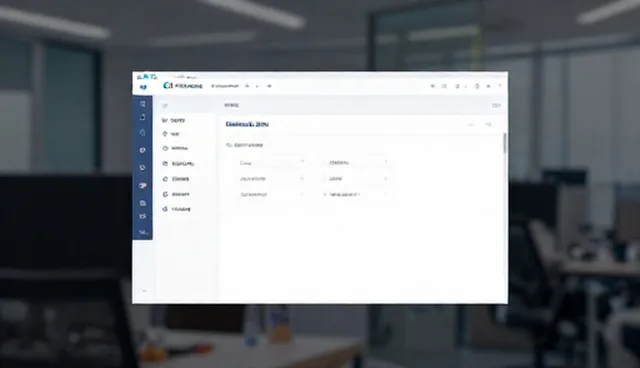Click the topmost icon in the blue sidebar
The image size is (640, 368).
pos(142,104)
